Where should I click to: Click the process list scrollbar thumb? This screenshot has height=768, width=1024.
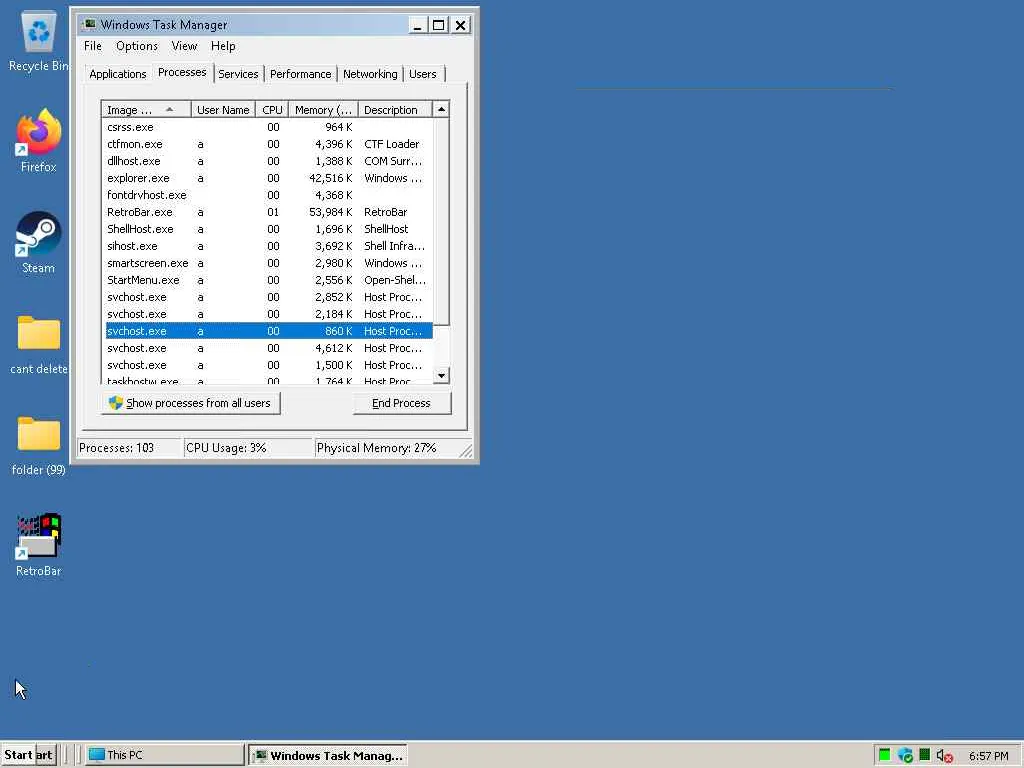(x=441, y=221)
